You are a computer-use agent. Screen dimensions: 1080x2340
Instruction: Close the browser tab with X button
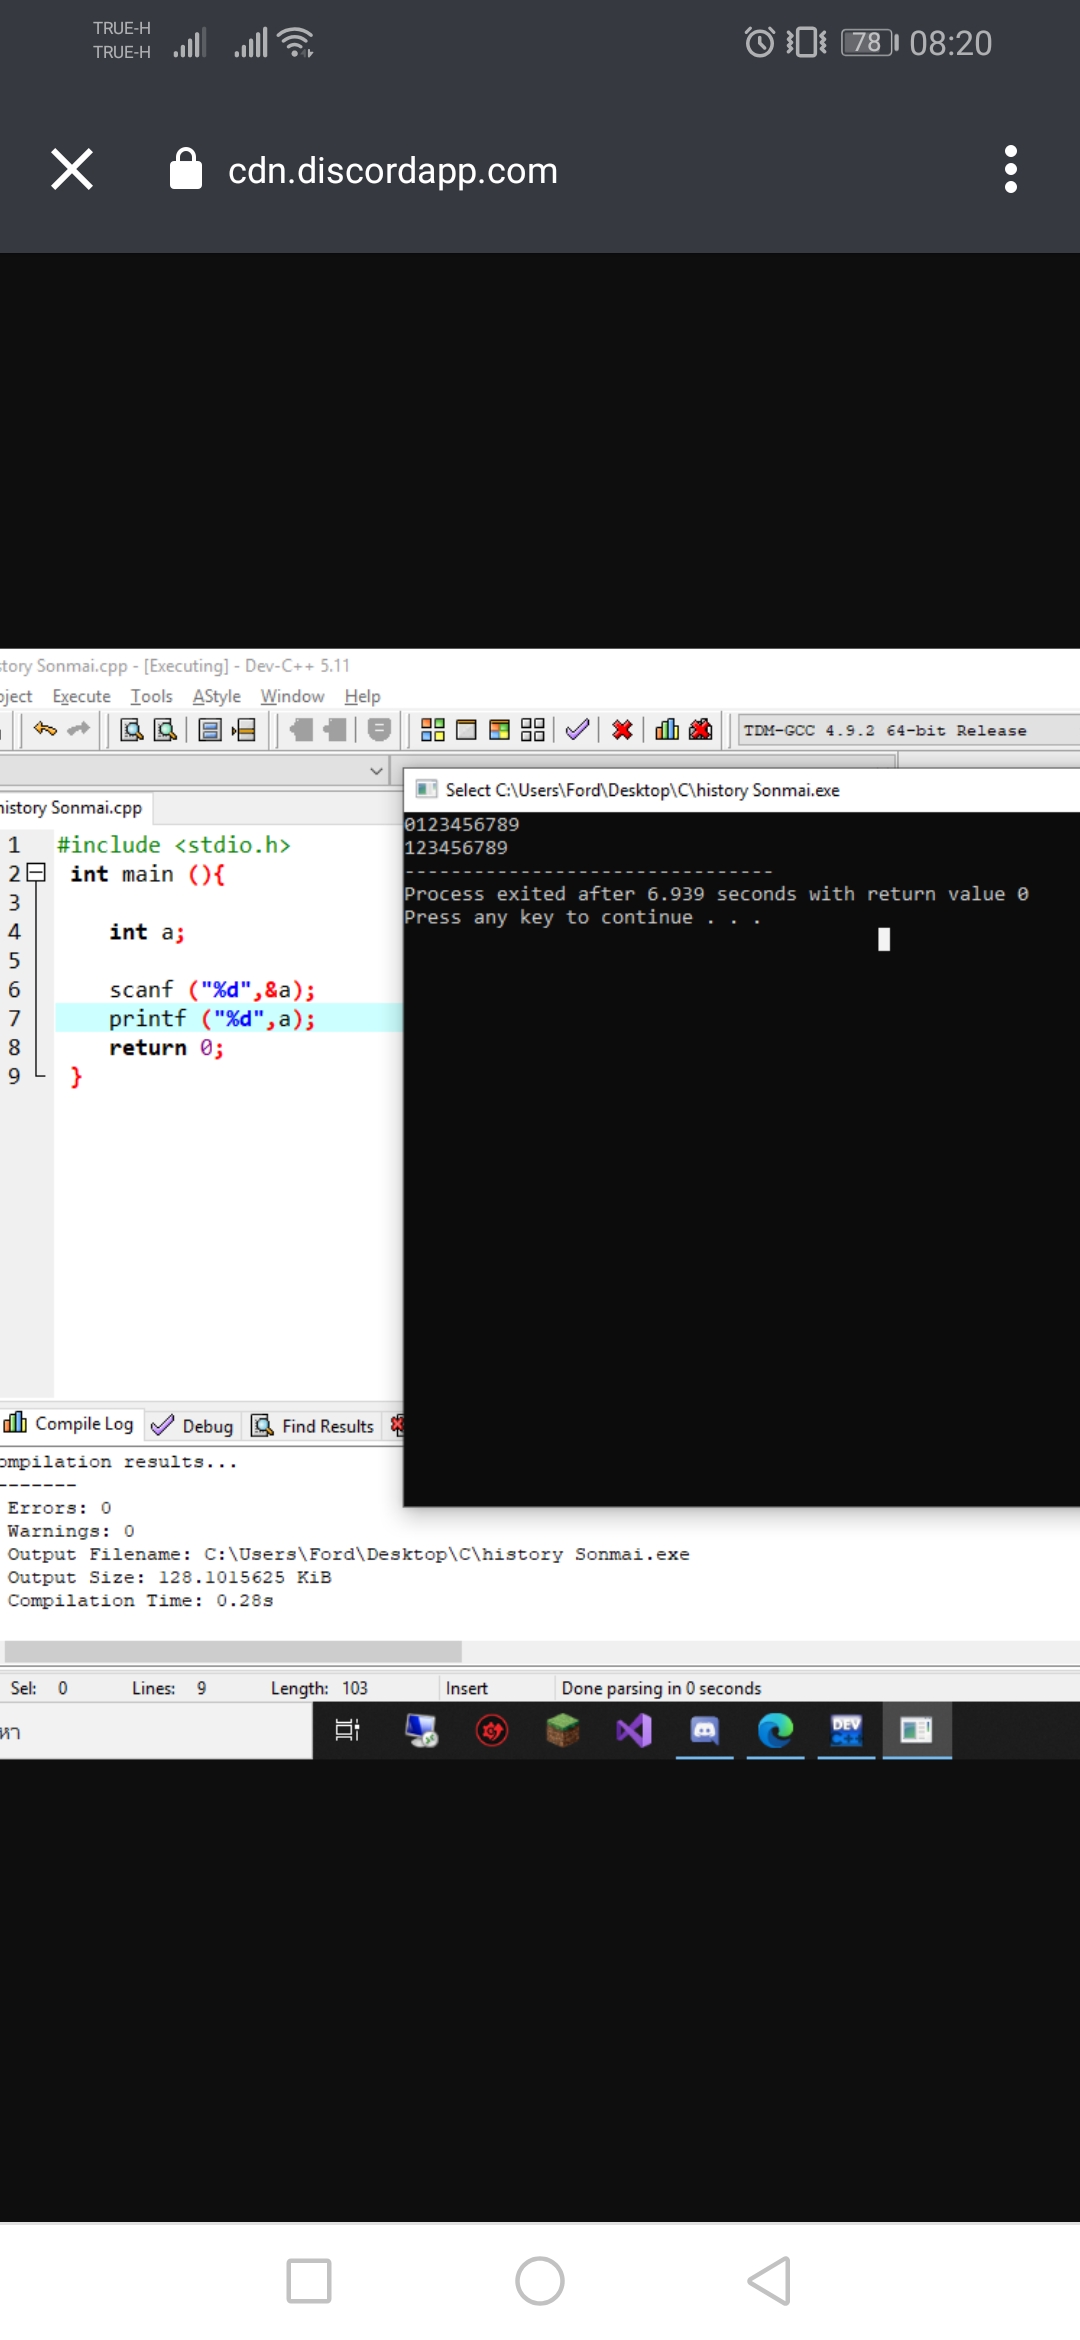(72, 170)
